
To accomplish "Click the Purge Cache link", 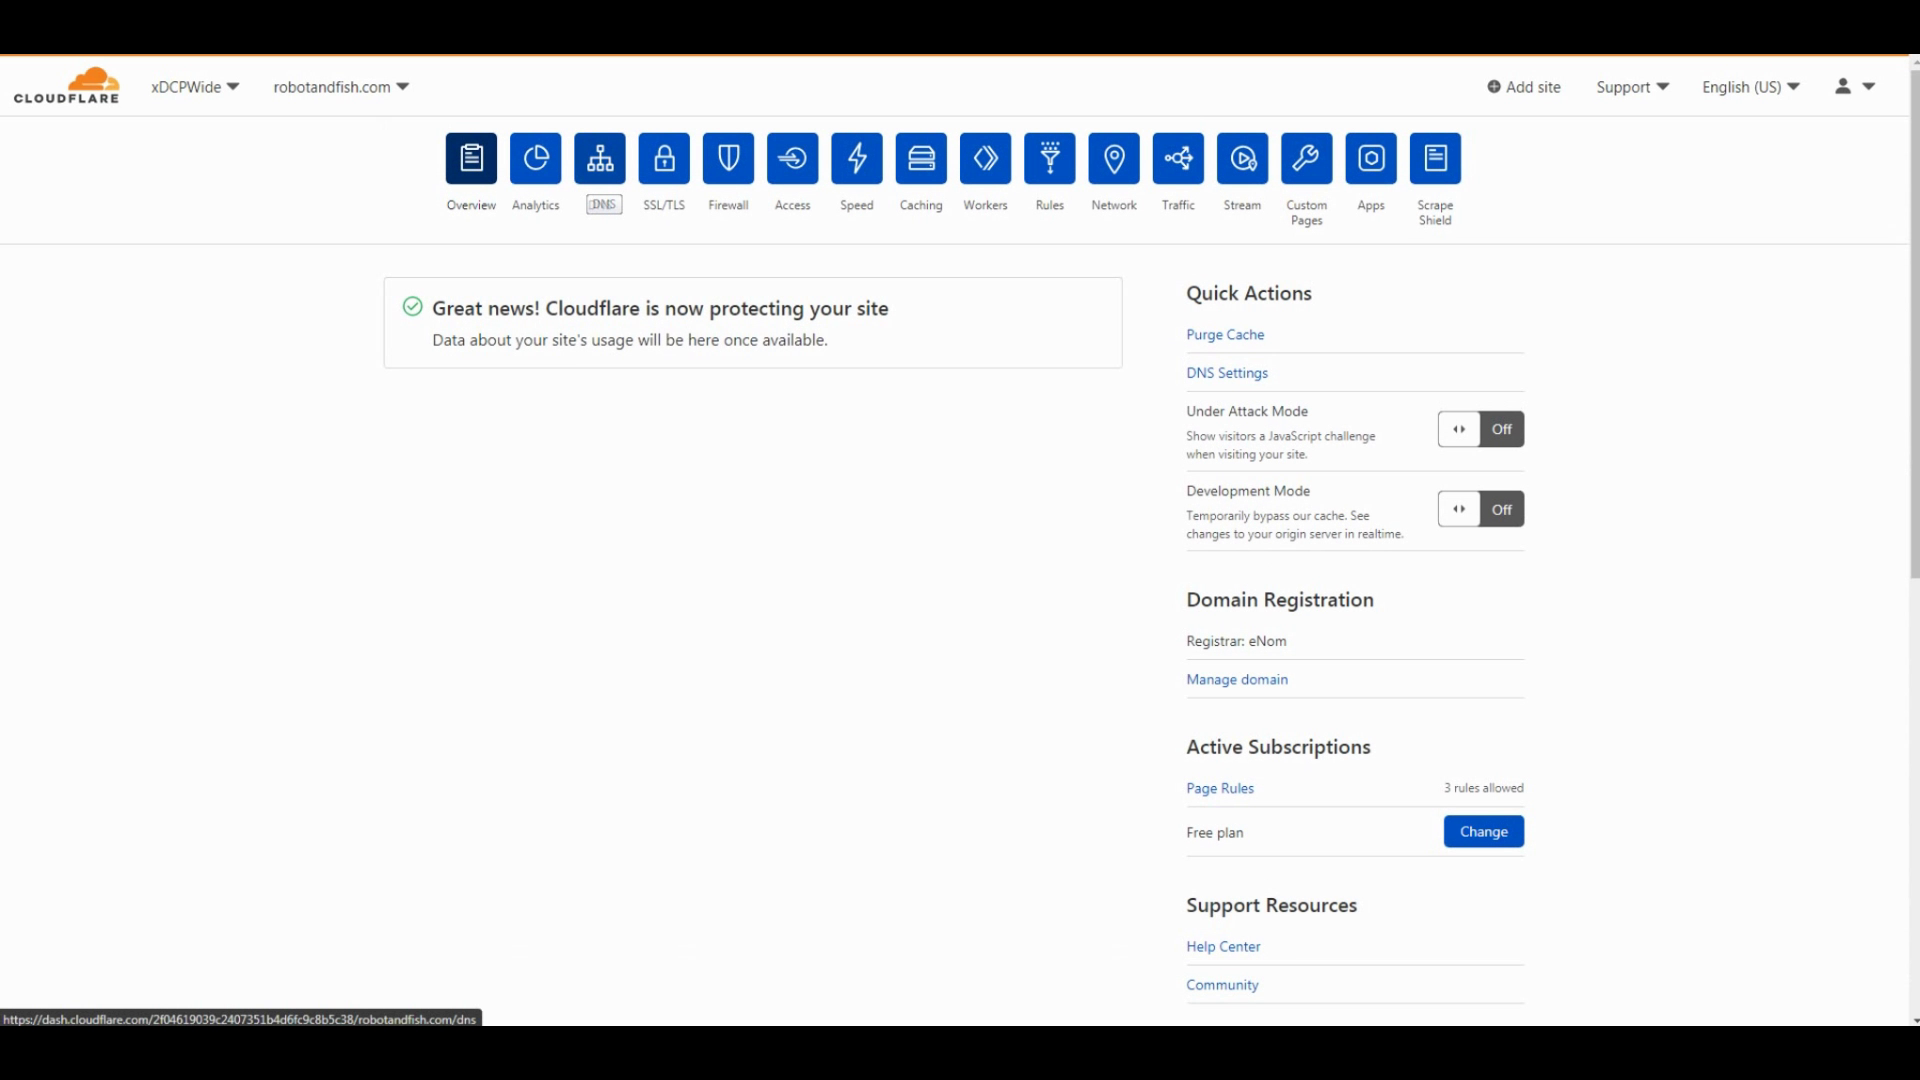I will tap(1225, 335).
